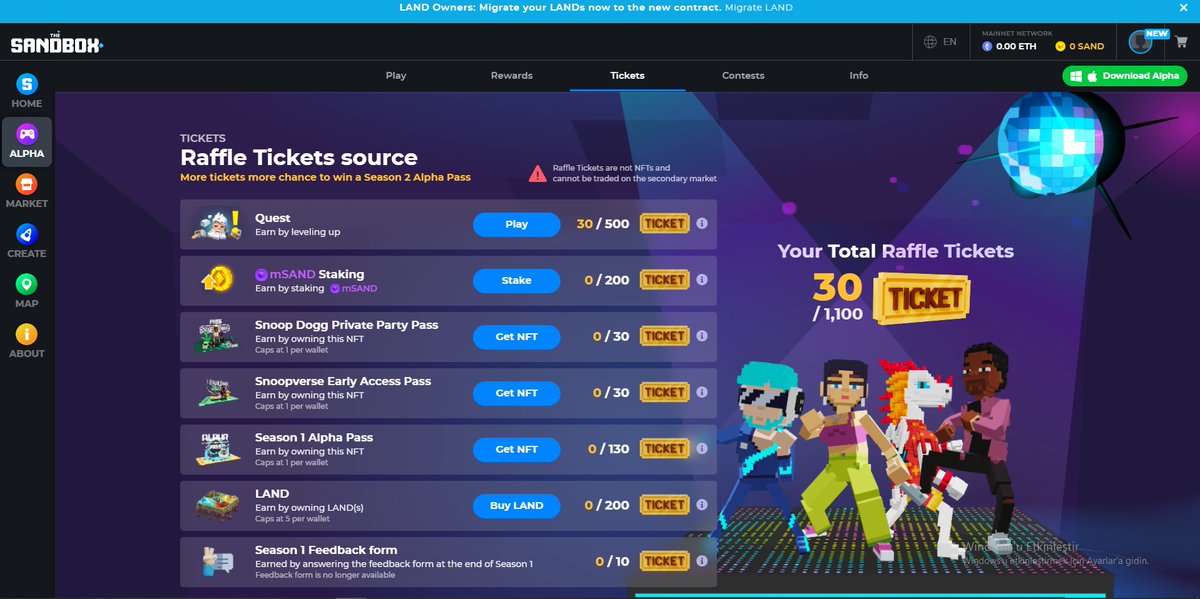
Task: Click The Sandbox logo
Action: (56, 44)
